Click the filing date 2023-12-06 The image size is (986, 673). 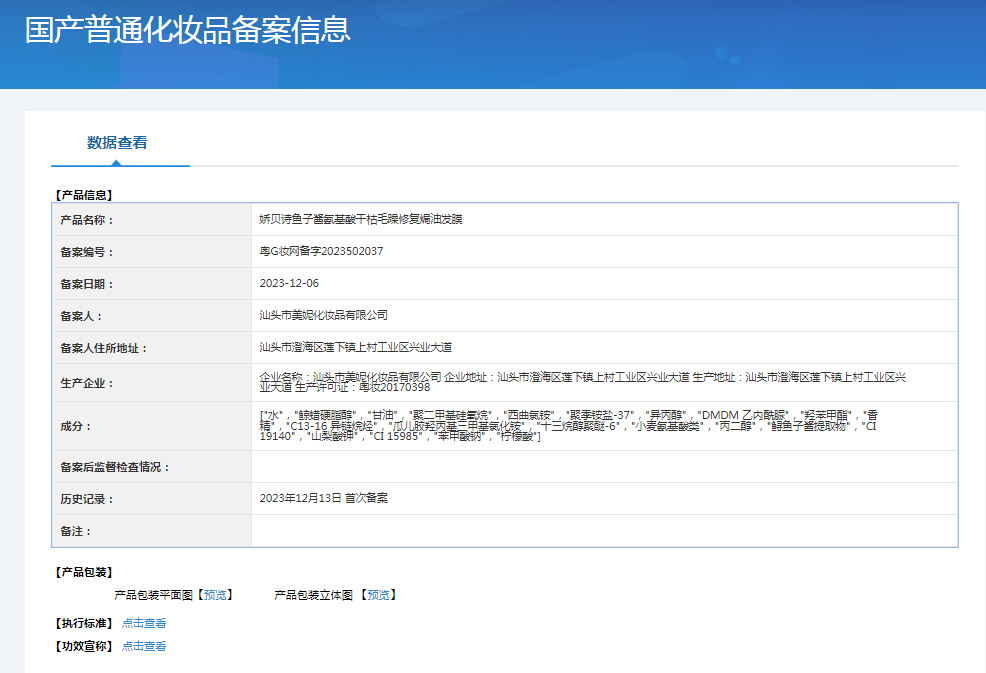[289, 283]
